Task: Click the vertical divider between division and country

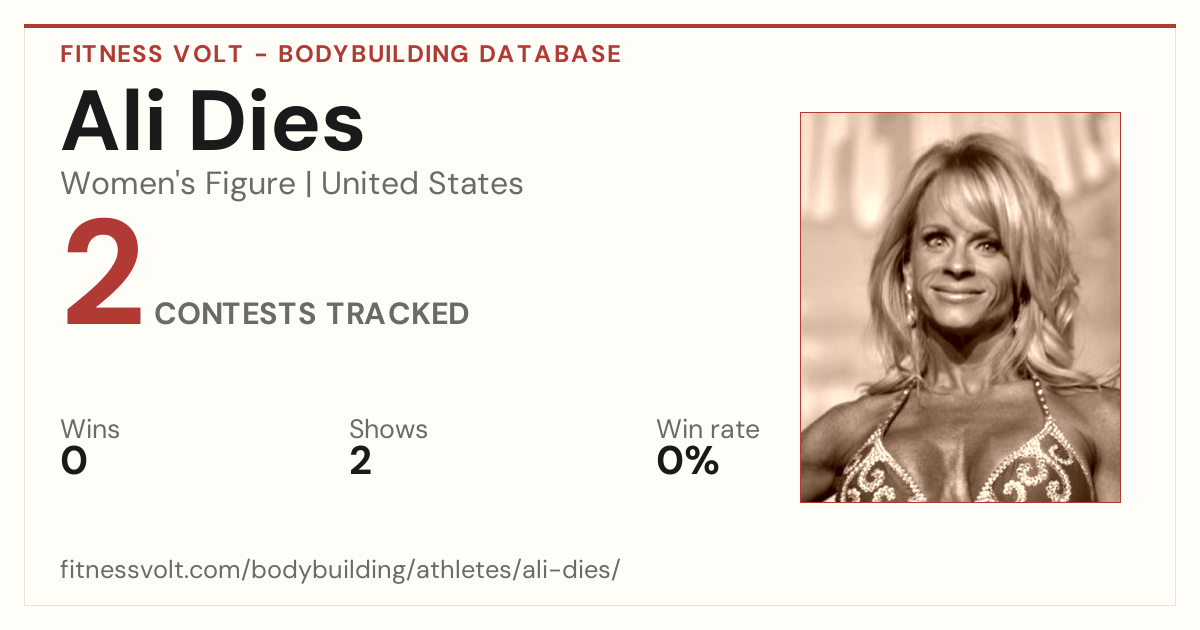Action: [308, 185]
